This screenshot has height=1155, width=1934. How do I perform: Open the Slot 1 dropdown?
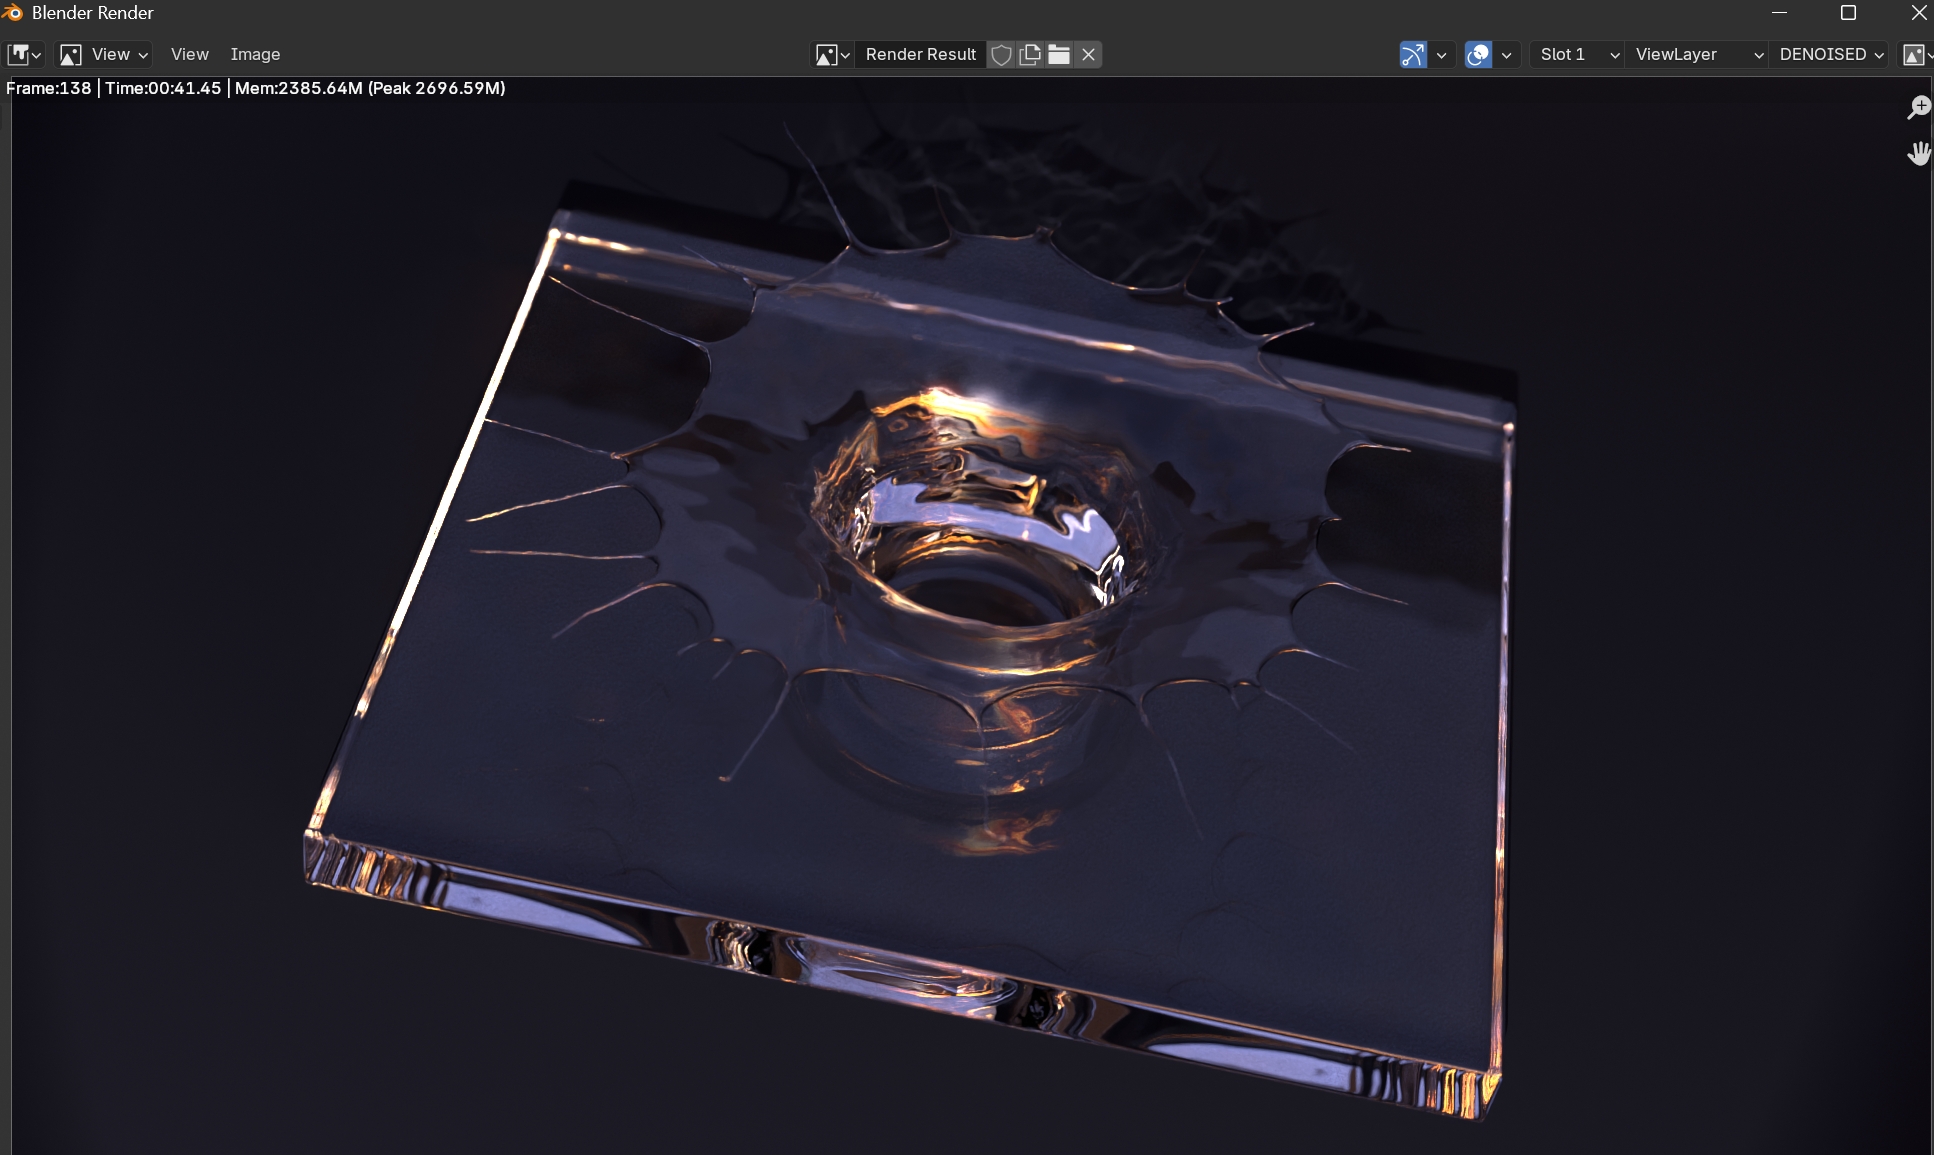point(1577,54)
